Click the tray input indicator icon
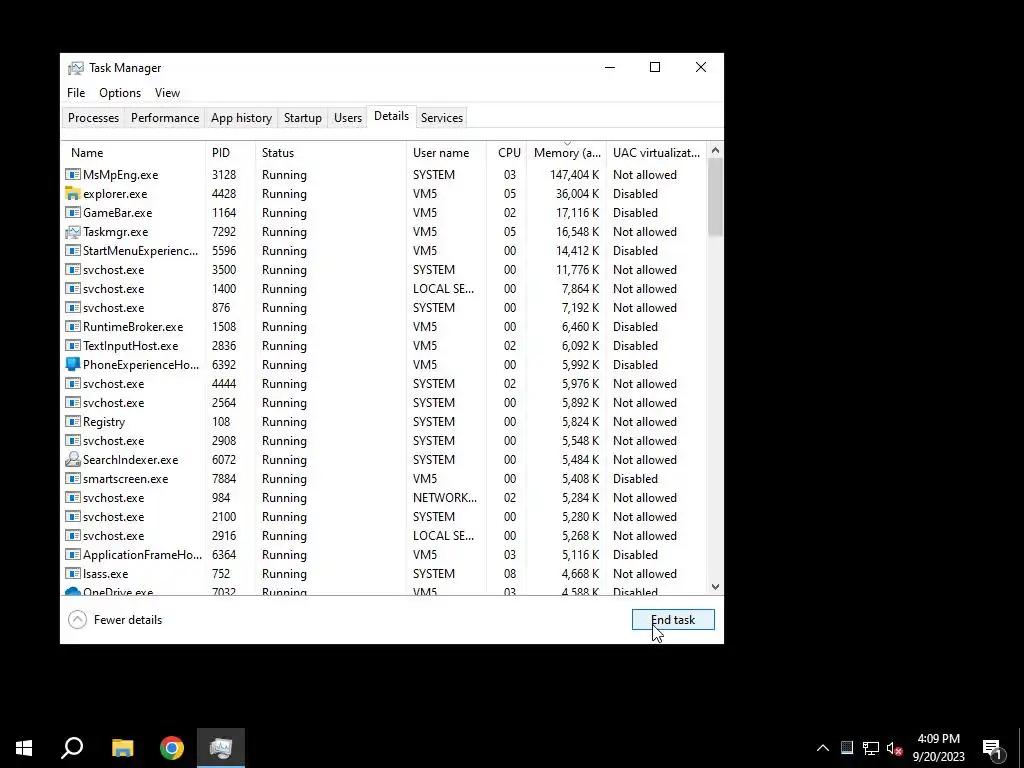 (846, 748)
